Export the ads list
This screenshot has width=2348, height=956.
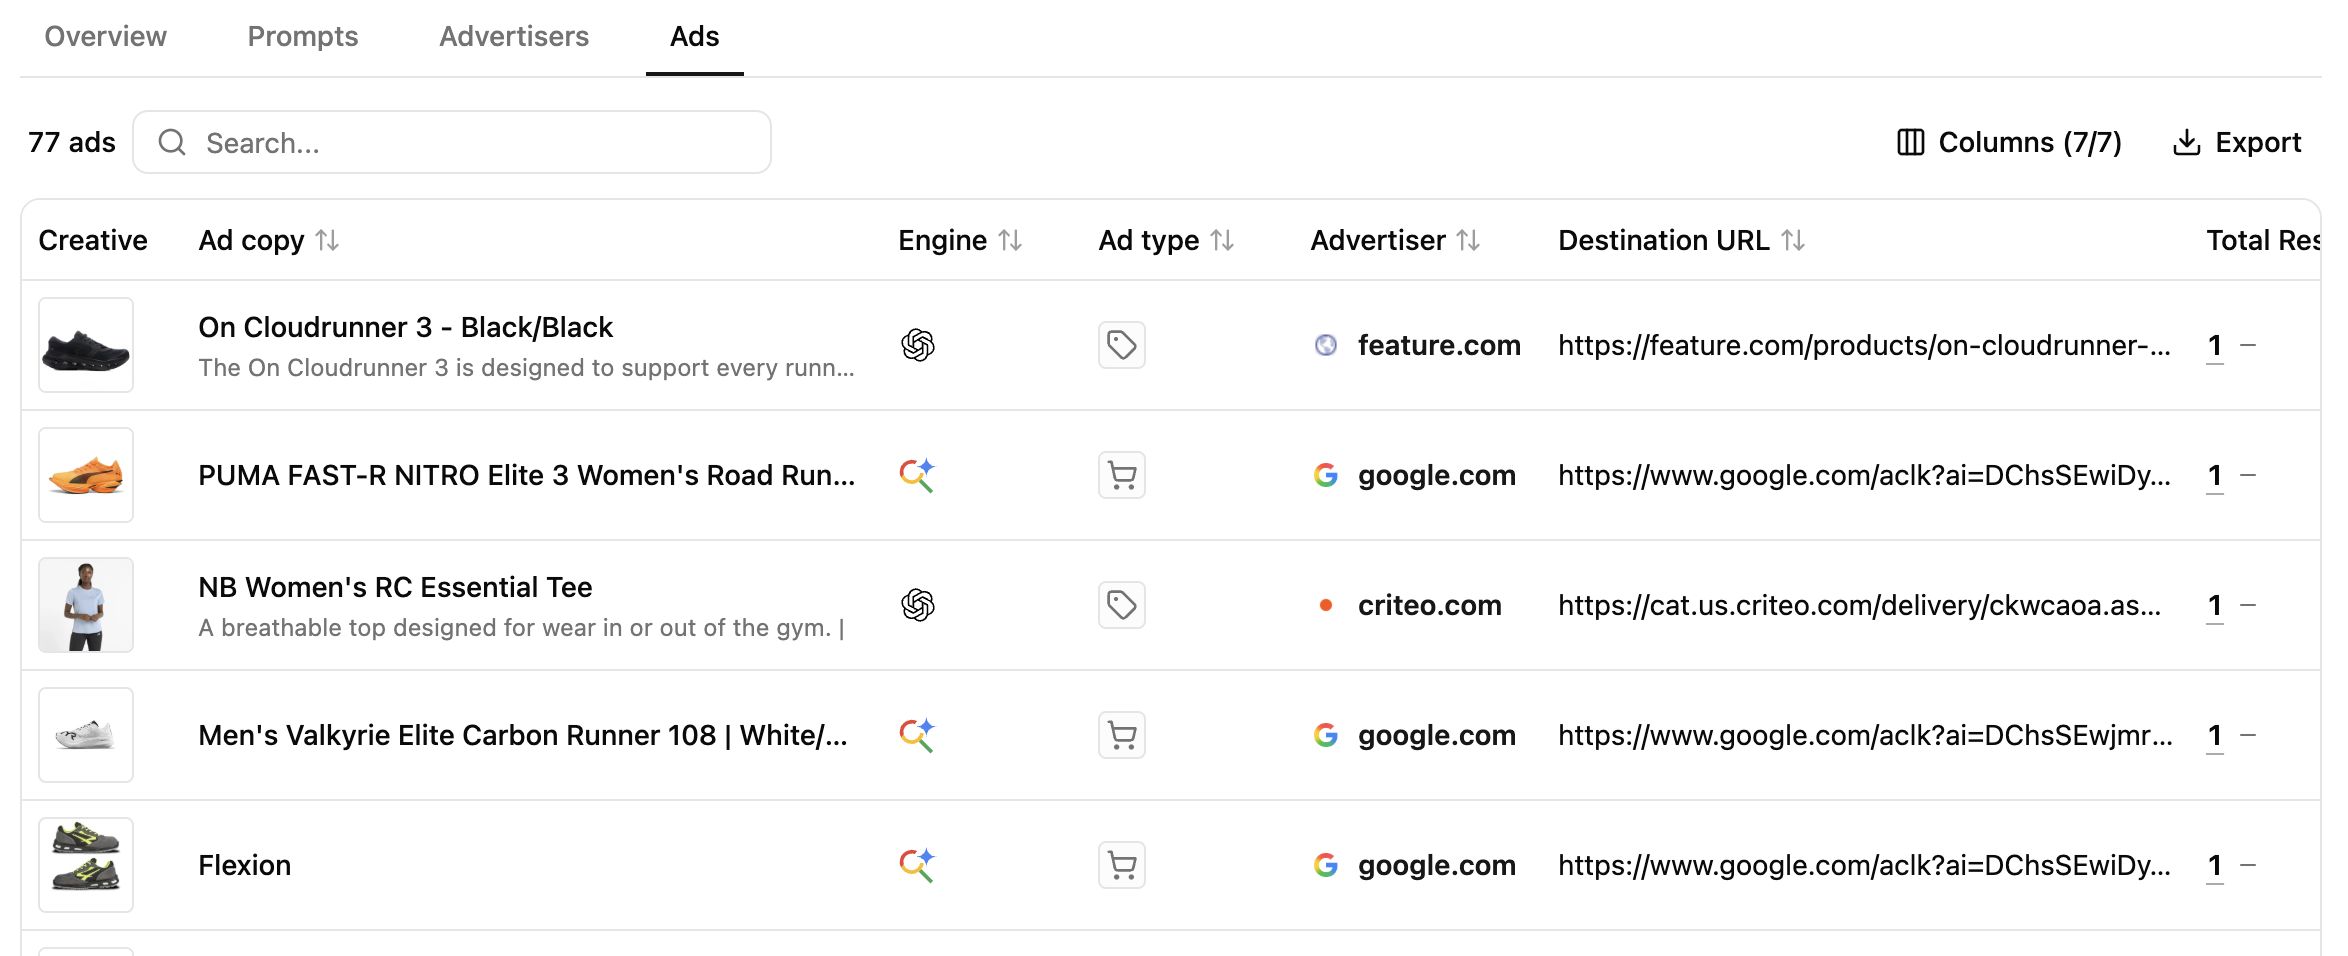pos(2237,142)
